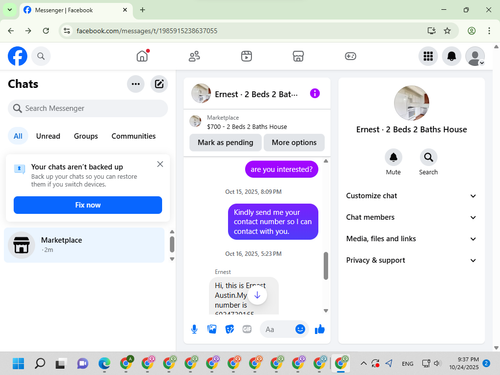
Task: Open the nine-dot Menu grid icon
Action: click(428, 56)
